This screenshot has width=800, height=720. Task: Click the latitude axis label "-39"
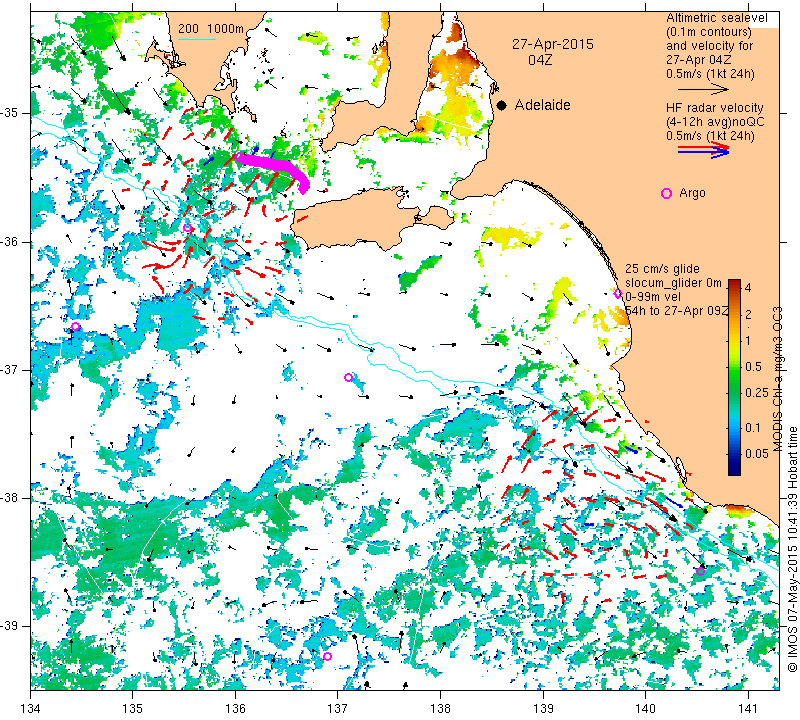pyautogui.click(x=10, y=626)
